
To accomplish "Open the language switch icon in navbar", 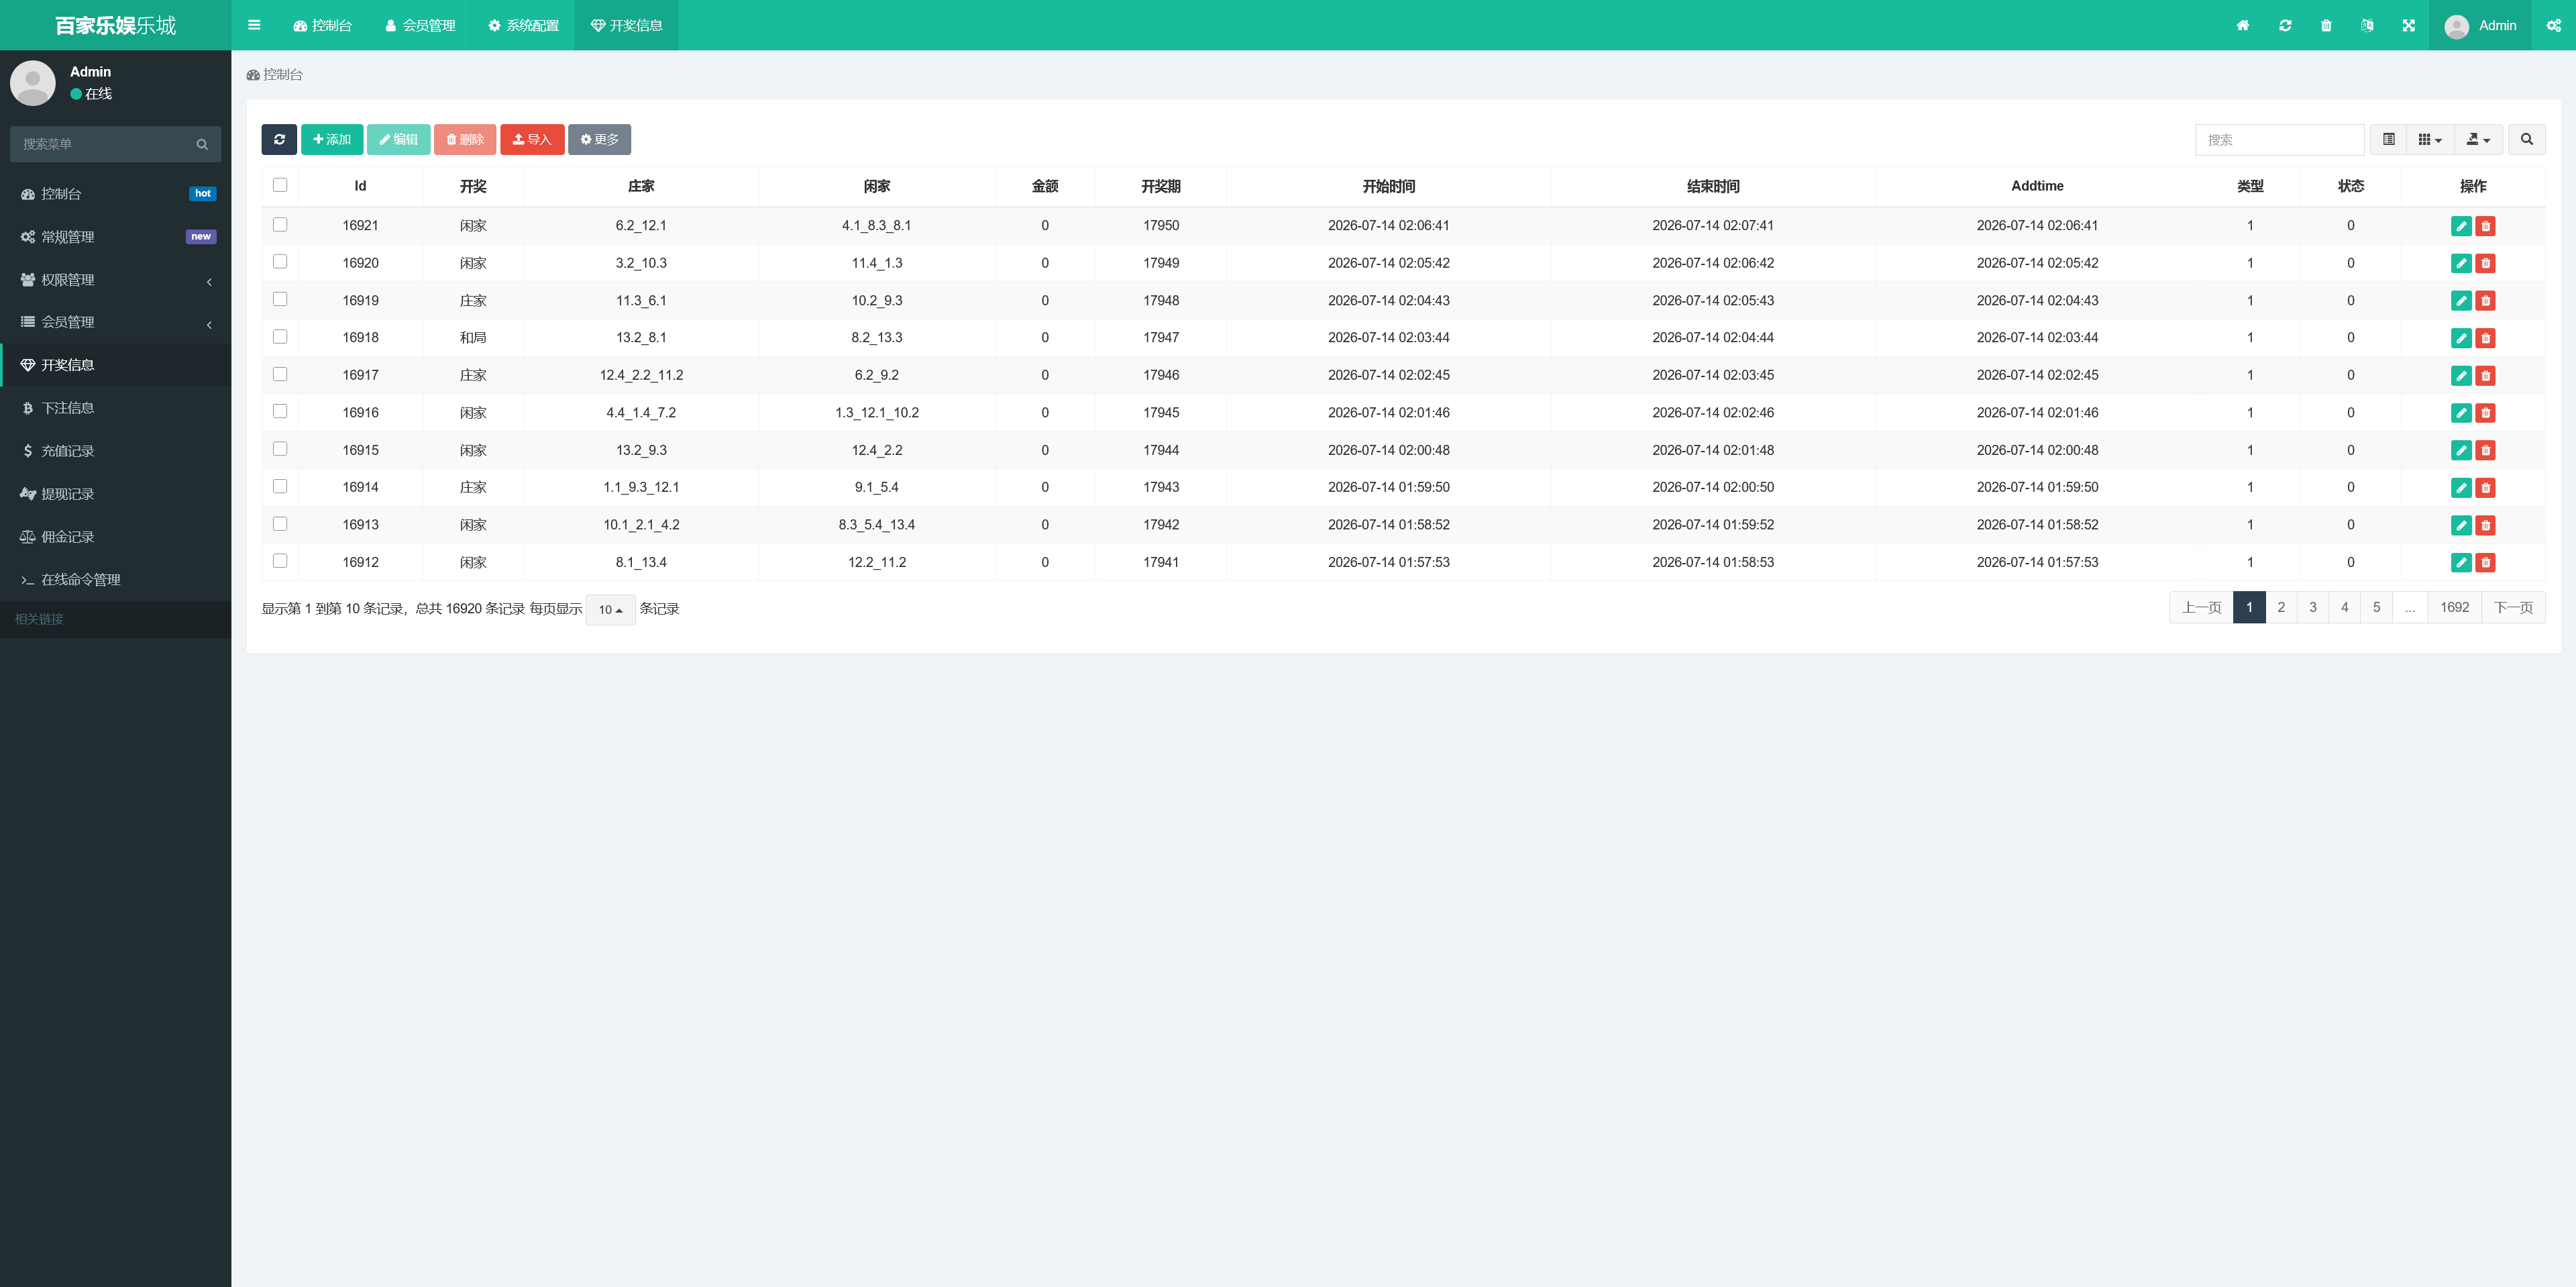I will [2367, 25].
